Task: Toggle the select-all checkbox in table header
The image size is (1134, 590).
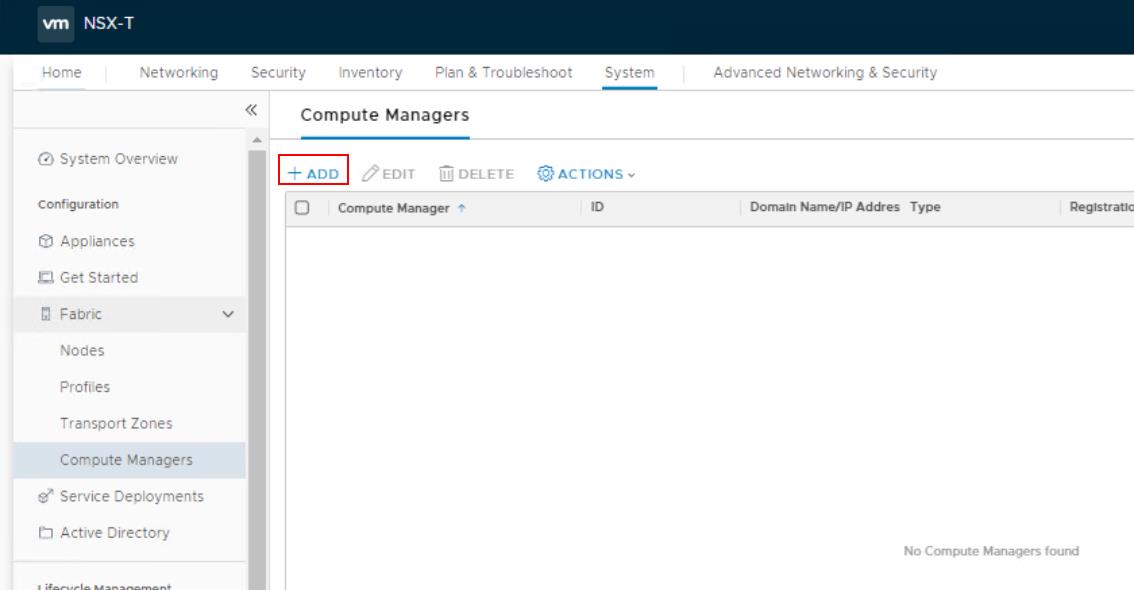Action: [302, 208]
